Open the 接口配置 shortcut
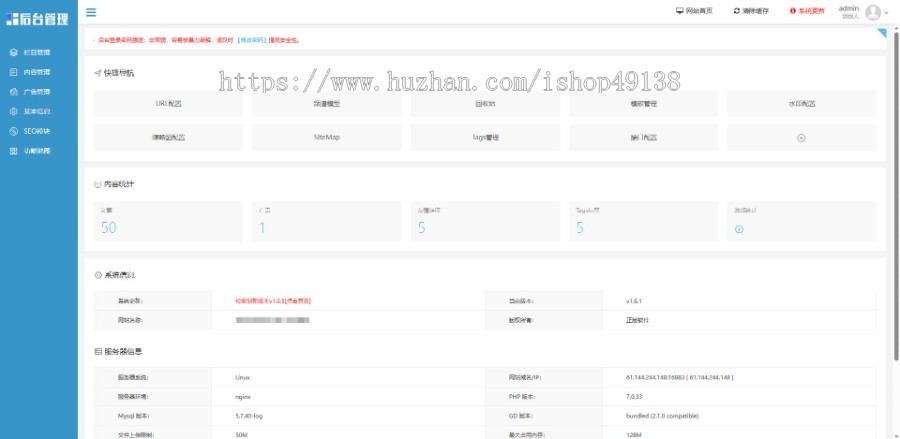900x439 pixels. (x=643, y=138)
